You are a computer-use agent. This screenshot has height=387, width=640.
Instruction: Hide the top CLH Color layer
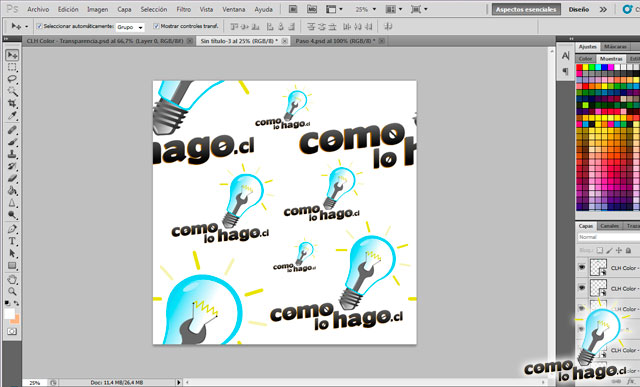coord(582,267)
